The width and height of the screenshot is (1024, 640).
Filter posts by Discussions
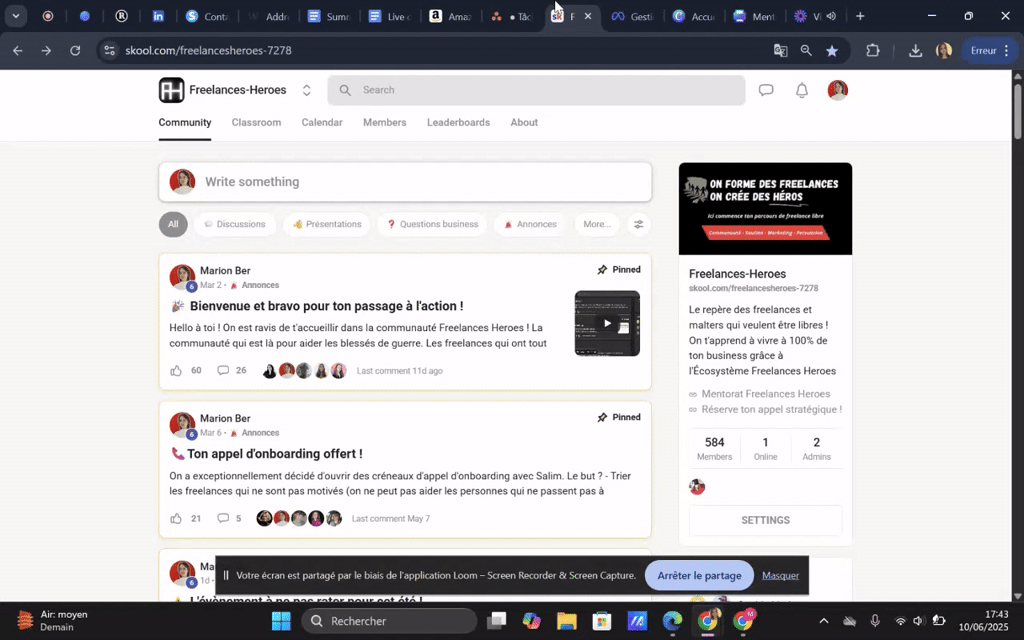234,224
